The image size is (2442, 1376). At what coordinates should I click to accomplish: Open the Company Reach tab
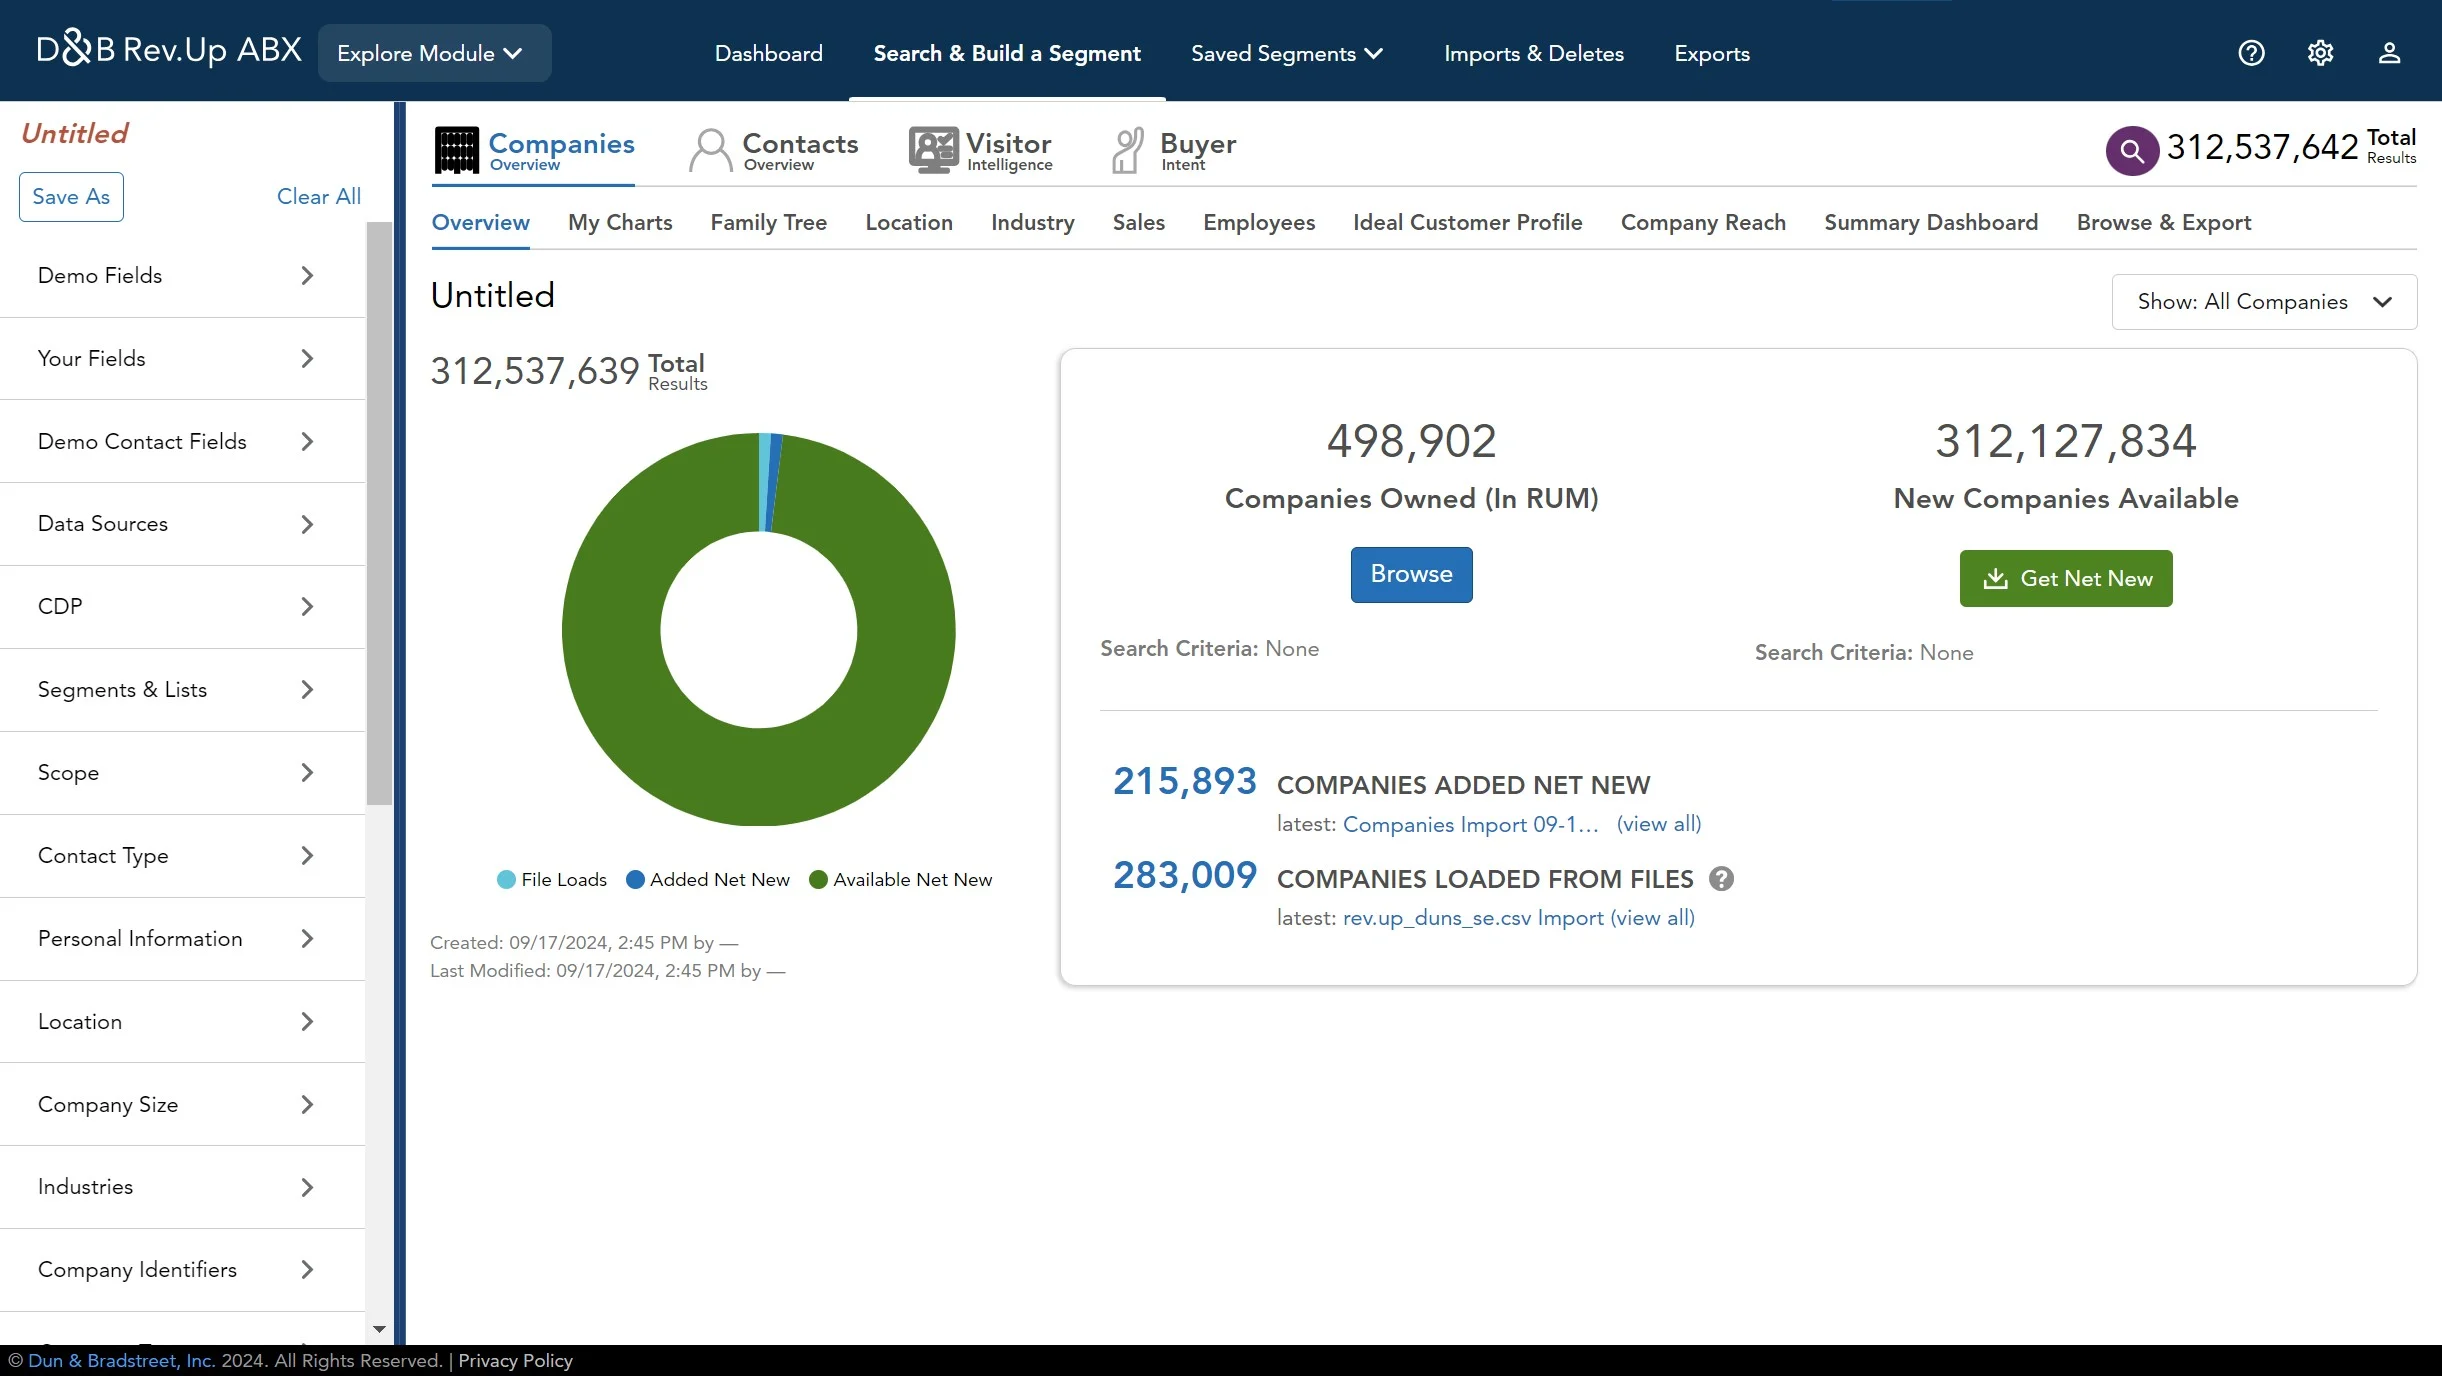click(x=1703, y=222)
